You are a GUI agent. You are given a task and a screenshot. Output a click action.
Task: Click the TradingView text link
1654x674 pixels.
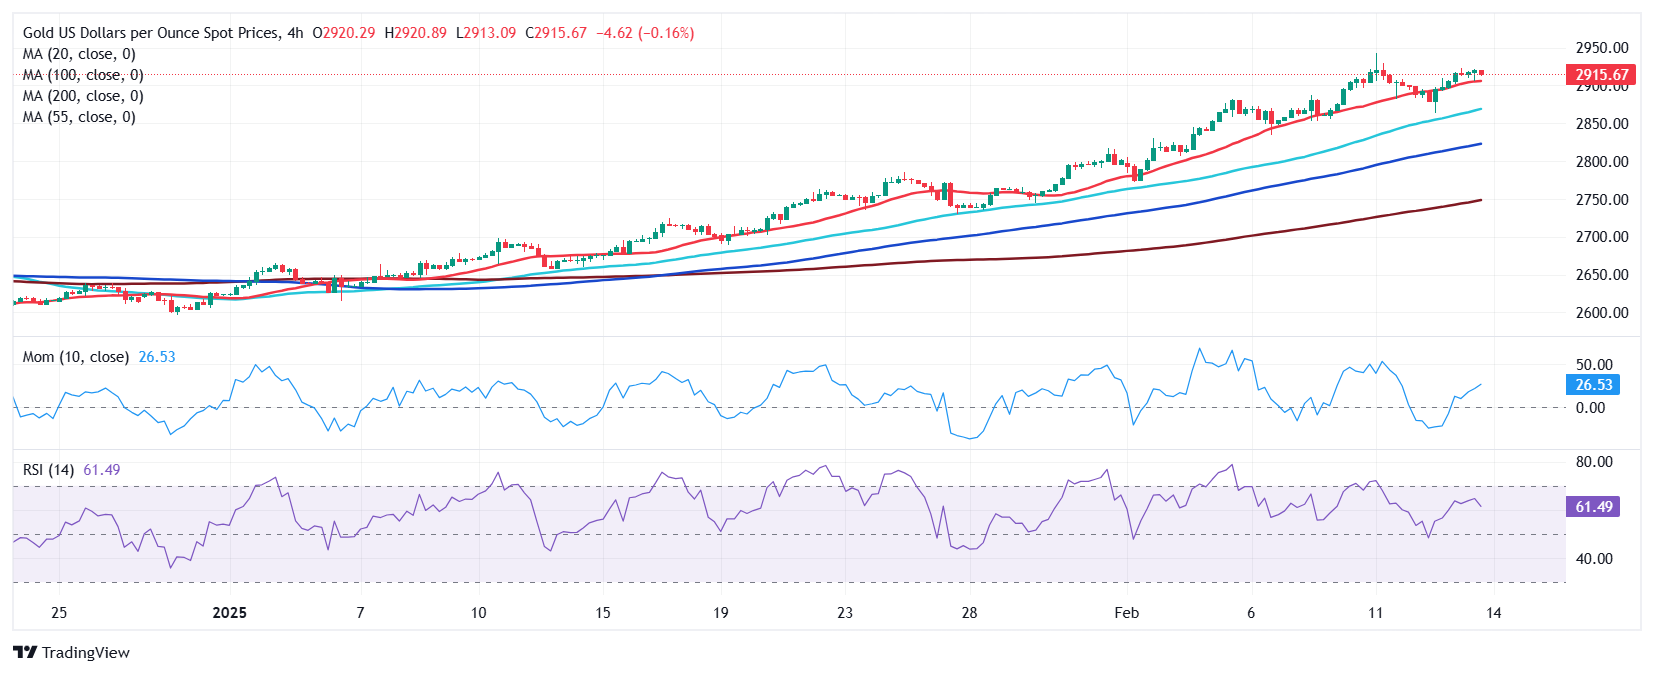[86, 653]
